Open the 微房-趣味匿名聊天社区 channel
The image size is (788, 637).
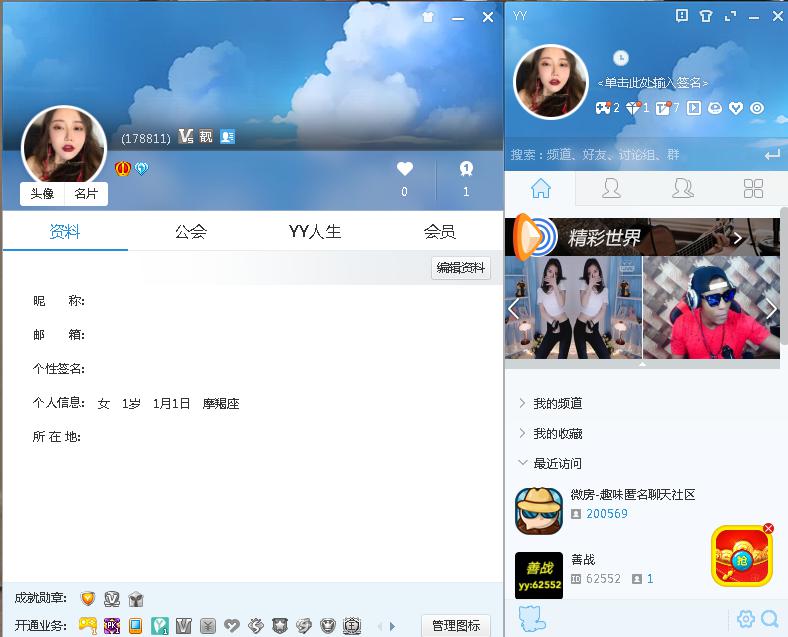643,510
